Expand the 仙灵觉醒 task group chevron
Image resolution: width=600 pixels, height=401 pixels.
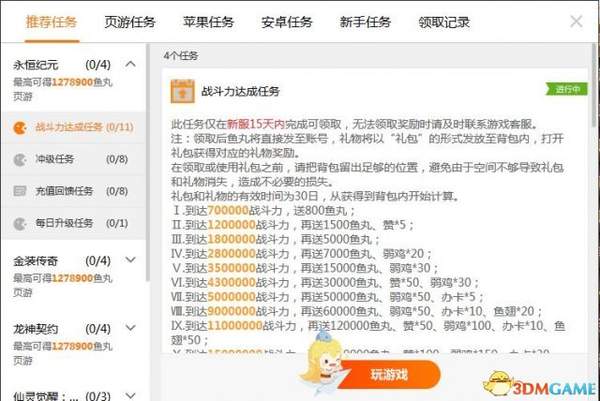[x=130, y=395]
